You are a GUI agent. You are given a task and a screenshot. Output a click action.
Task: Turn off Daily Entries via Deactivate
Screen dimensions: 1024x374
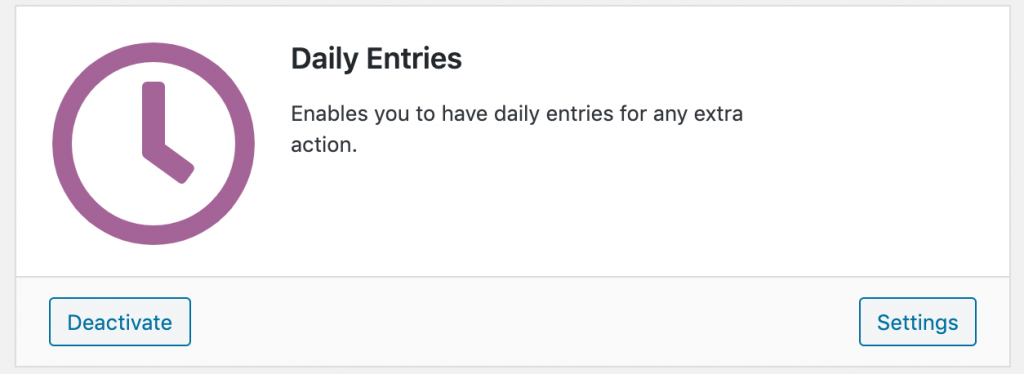tap(120, 322)
